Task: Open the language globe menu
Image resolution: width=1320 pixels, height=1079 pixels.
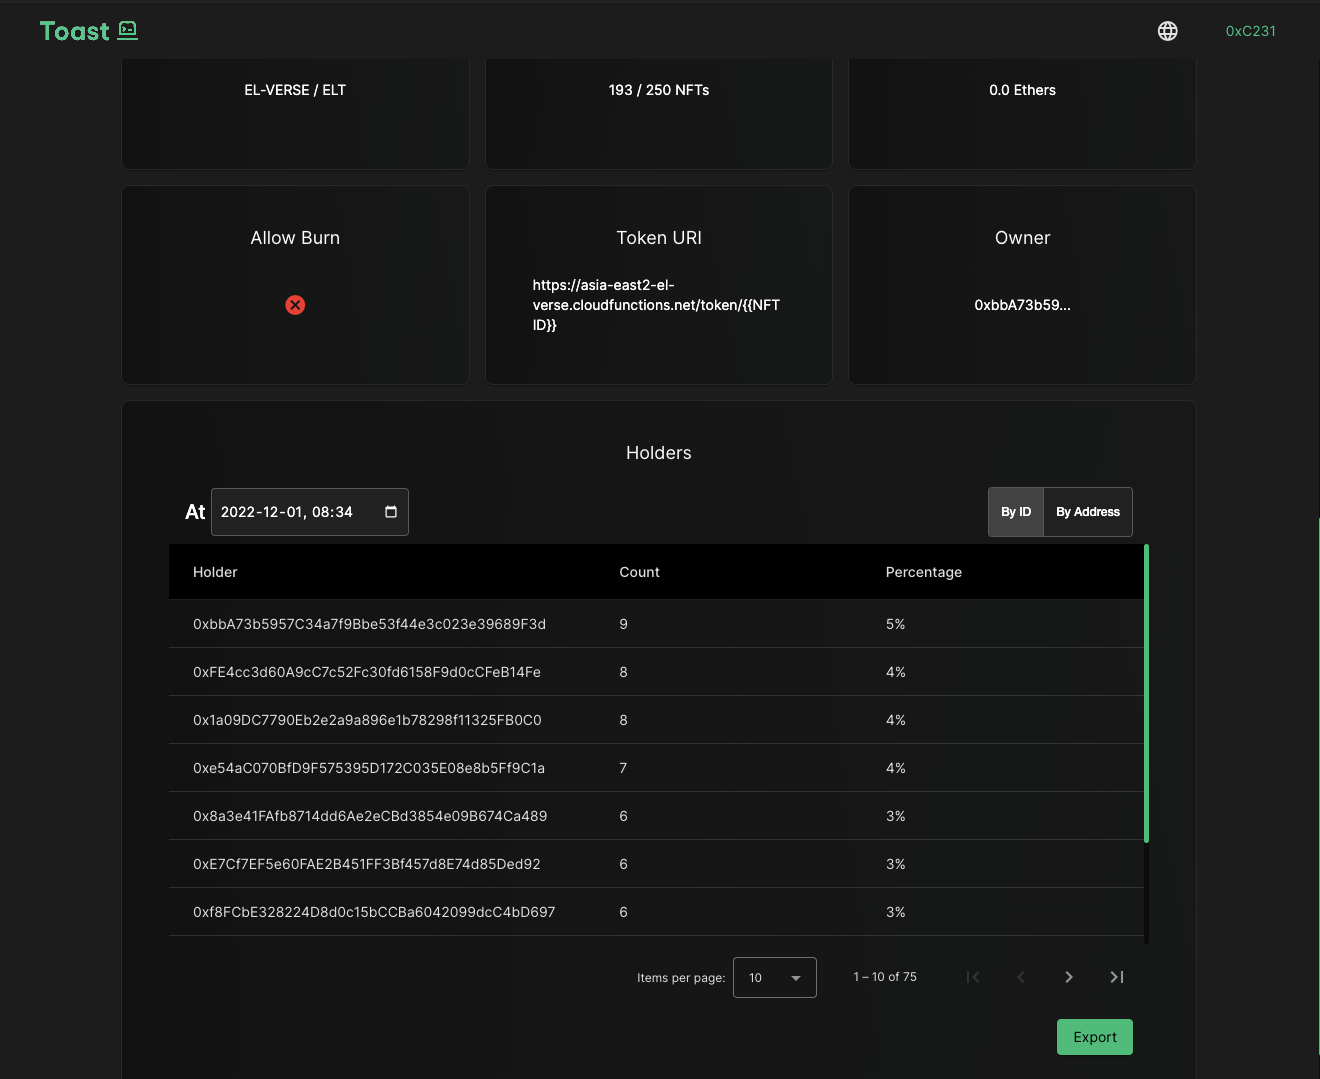Action: (x=1167, y=31)
